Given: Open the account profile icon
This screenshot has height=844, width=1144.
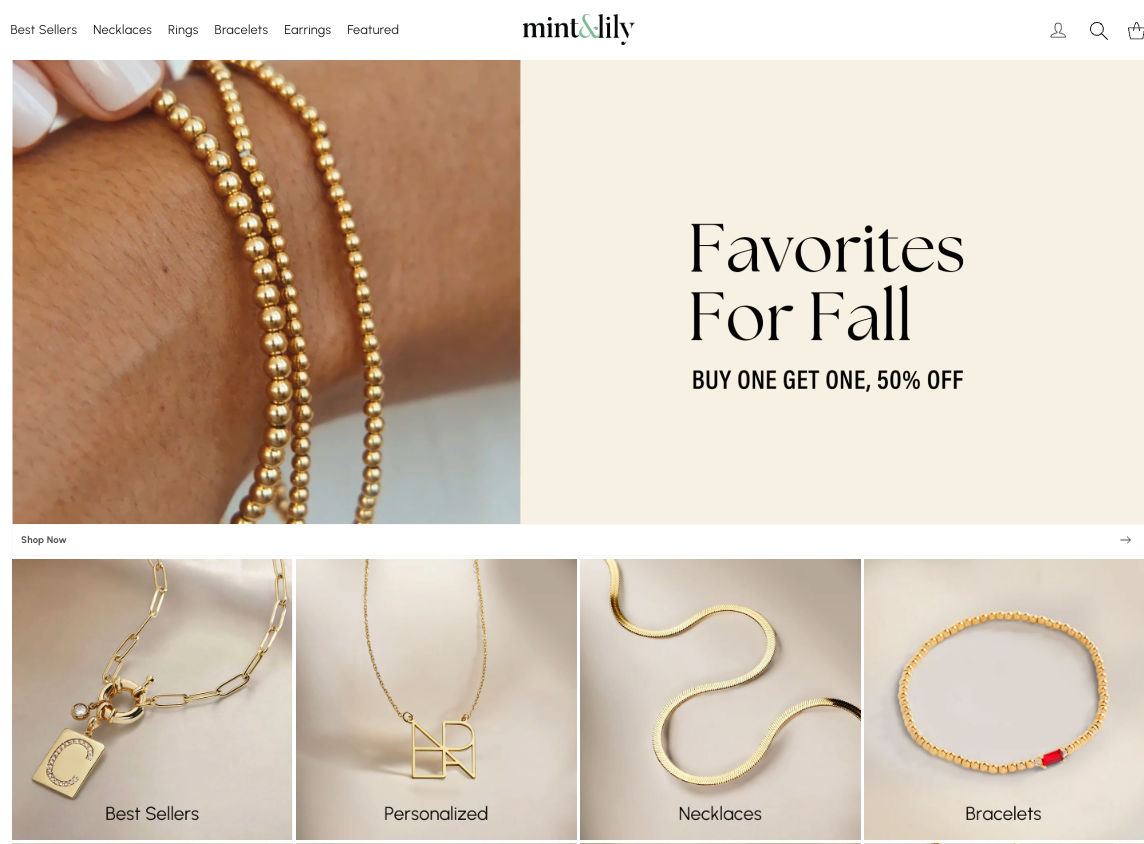Looking at the screenshot, I should pos(1058,31).
